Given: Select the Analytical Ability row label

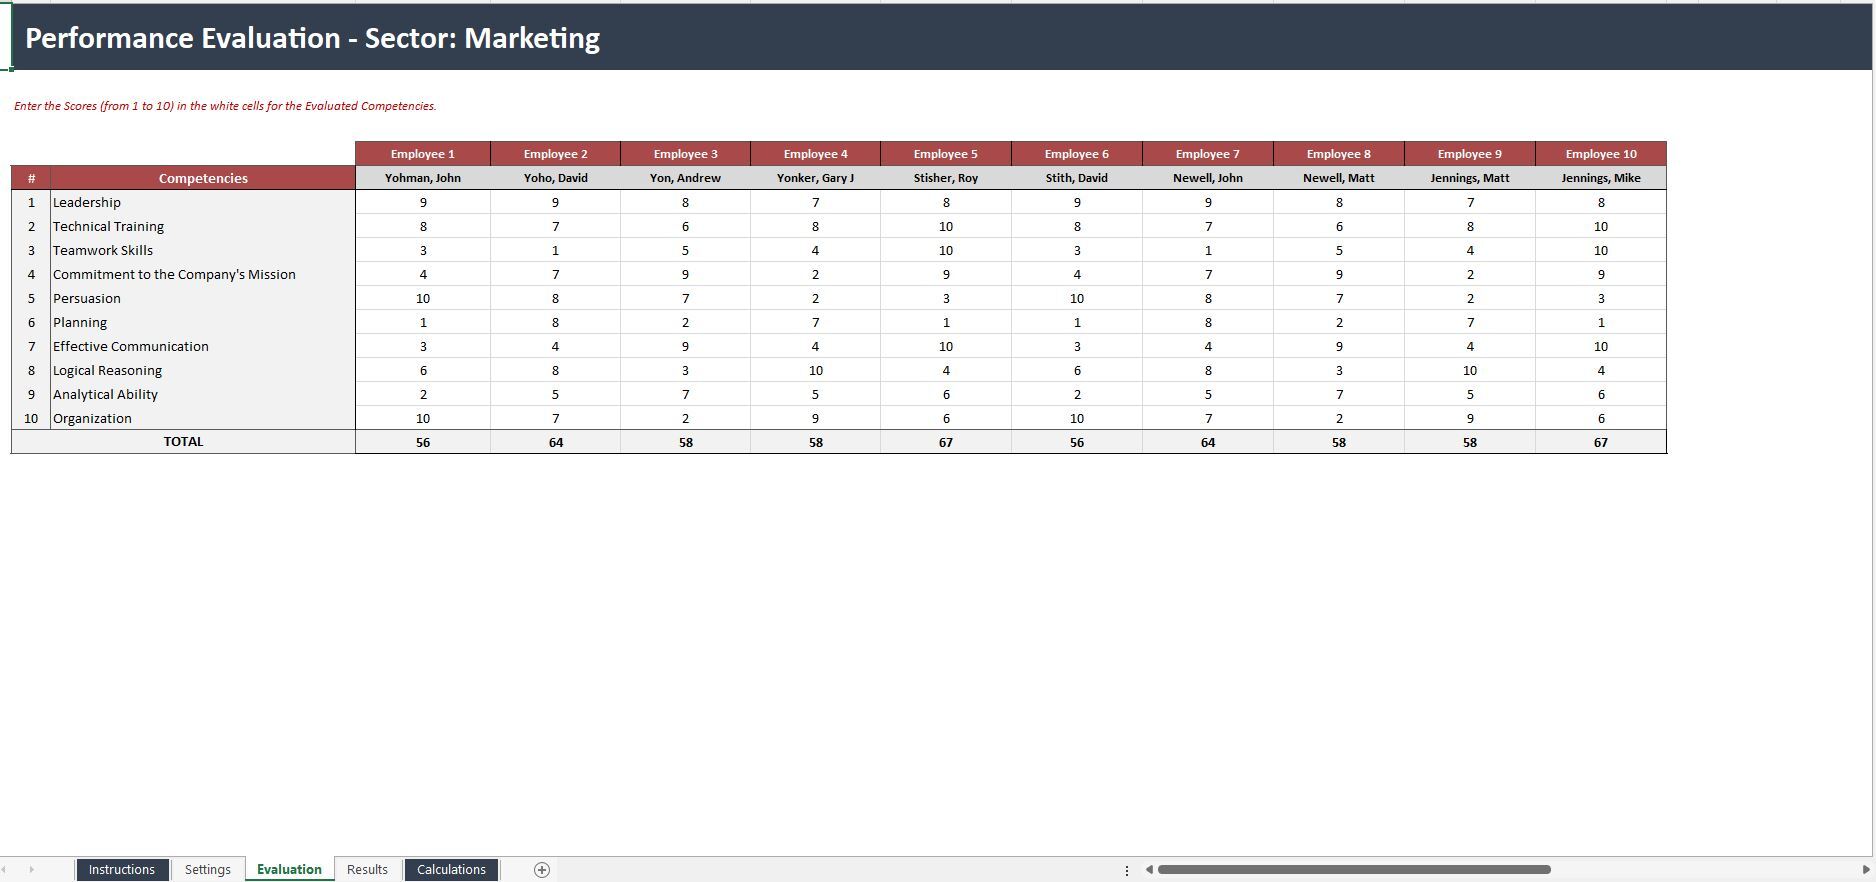Looking at the screenshot, I should pos(203,394).
